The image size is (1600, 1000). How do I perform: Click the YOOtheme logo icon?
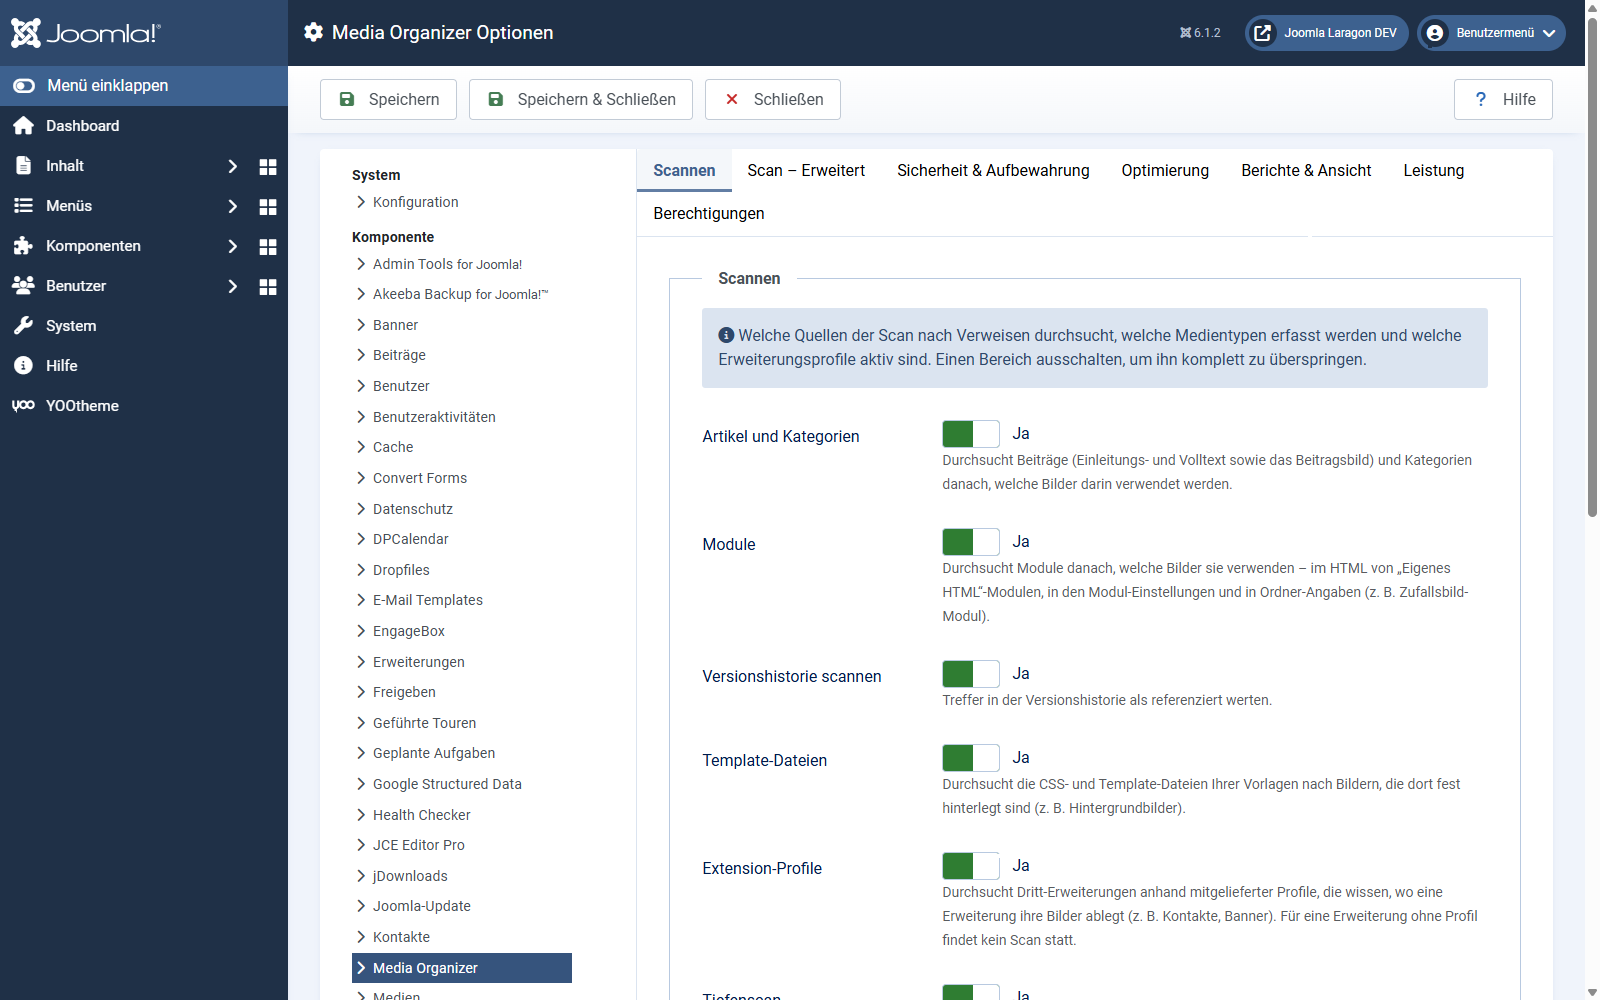pyautogui.click(x=24, y=406)
